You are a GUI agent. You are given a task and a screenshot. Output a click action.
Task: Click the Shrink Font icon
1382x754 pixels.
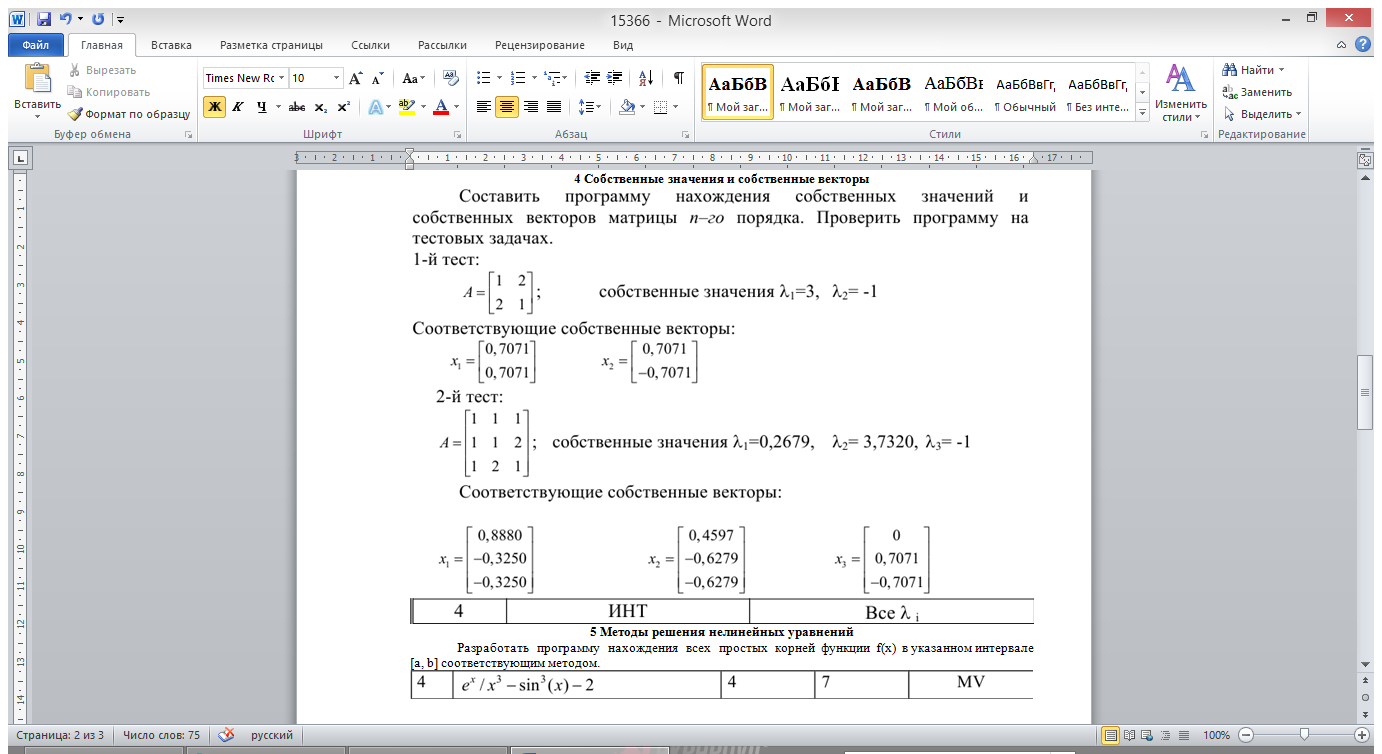point(378,78)
